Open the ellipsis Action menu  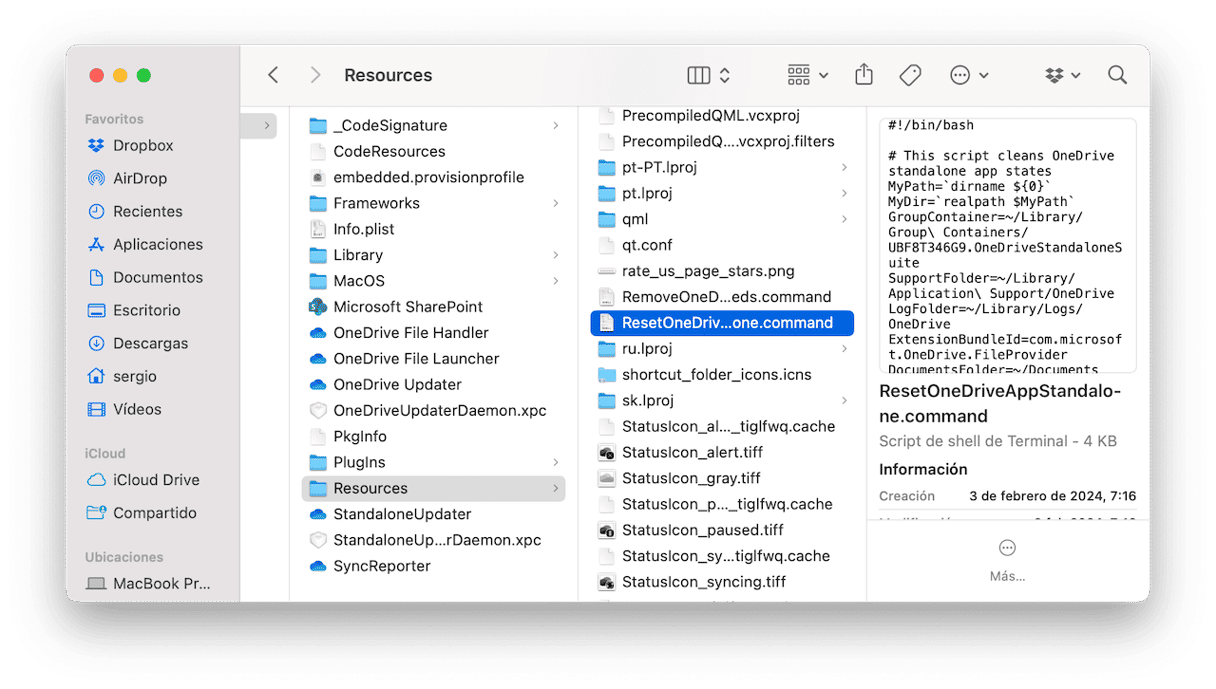(x=969, y=75)
